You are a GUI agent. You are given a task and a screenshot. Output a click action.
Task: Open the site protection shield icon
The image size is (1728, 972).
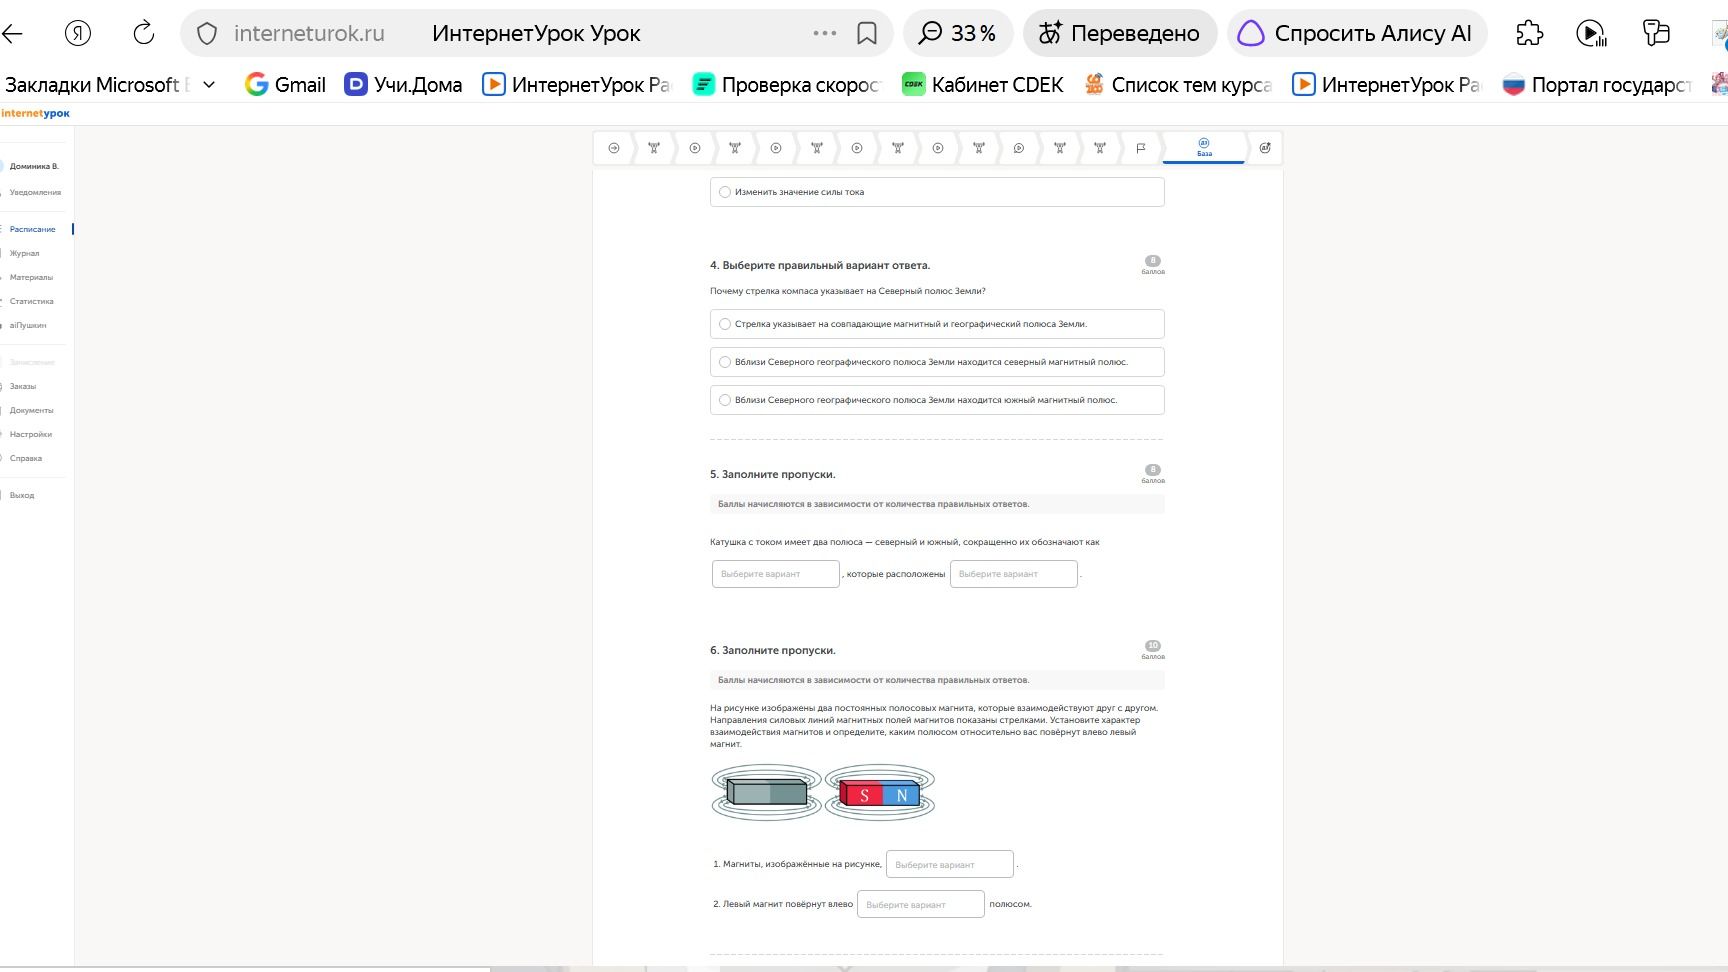(x=207, y=34)
